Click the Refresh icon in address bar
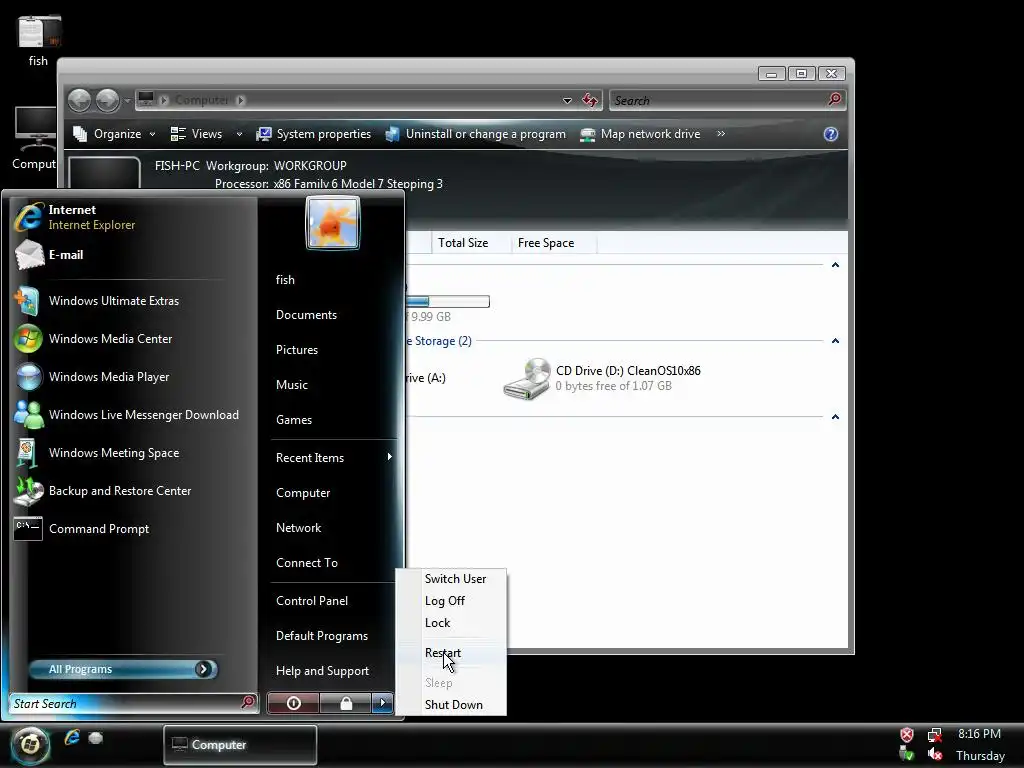This screenshot has width=1024, height=768. 590,100
